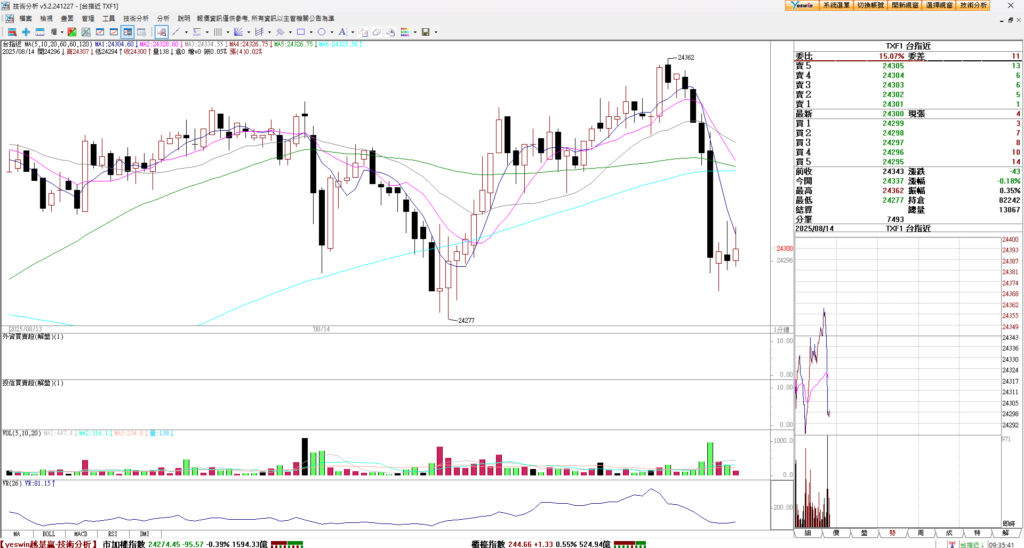Screen dimensions: 1024x548
Task: Switch to the MACD indicator tab
Action: point(79,534)
